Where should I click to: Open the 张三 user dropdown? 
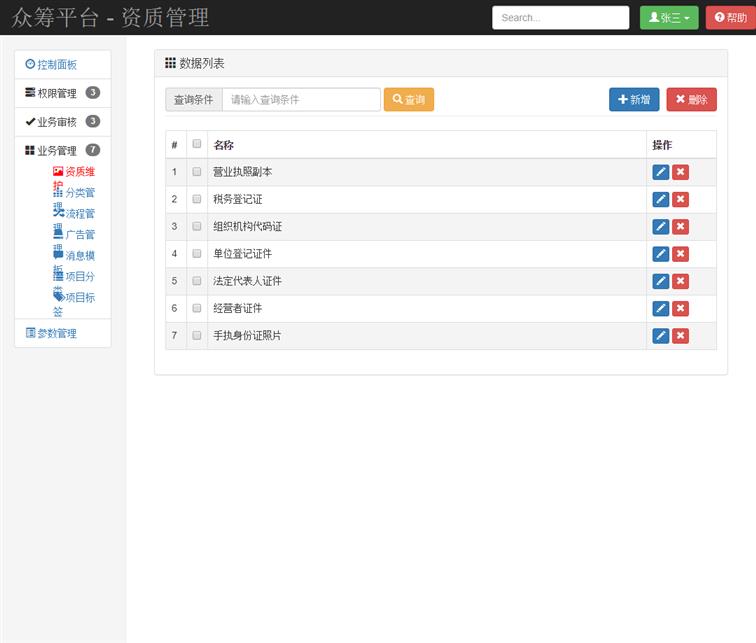pos(669,18)
